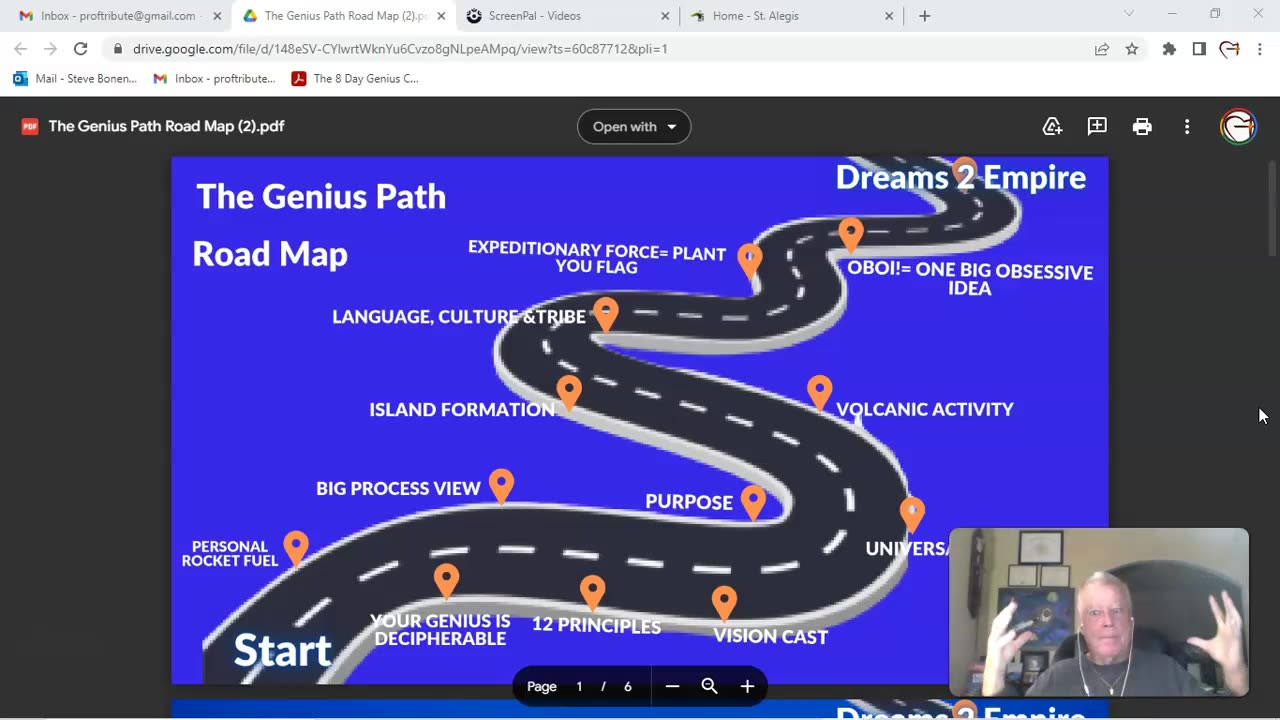1280x720 pixels.
Task: Open The 8 Day Genius C... bookmark
Action: click(x=355, y=78)
